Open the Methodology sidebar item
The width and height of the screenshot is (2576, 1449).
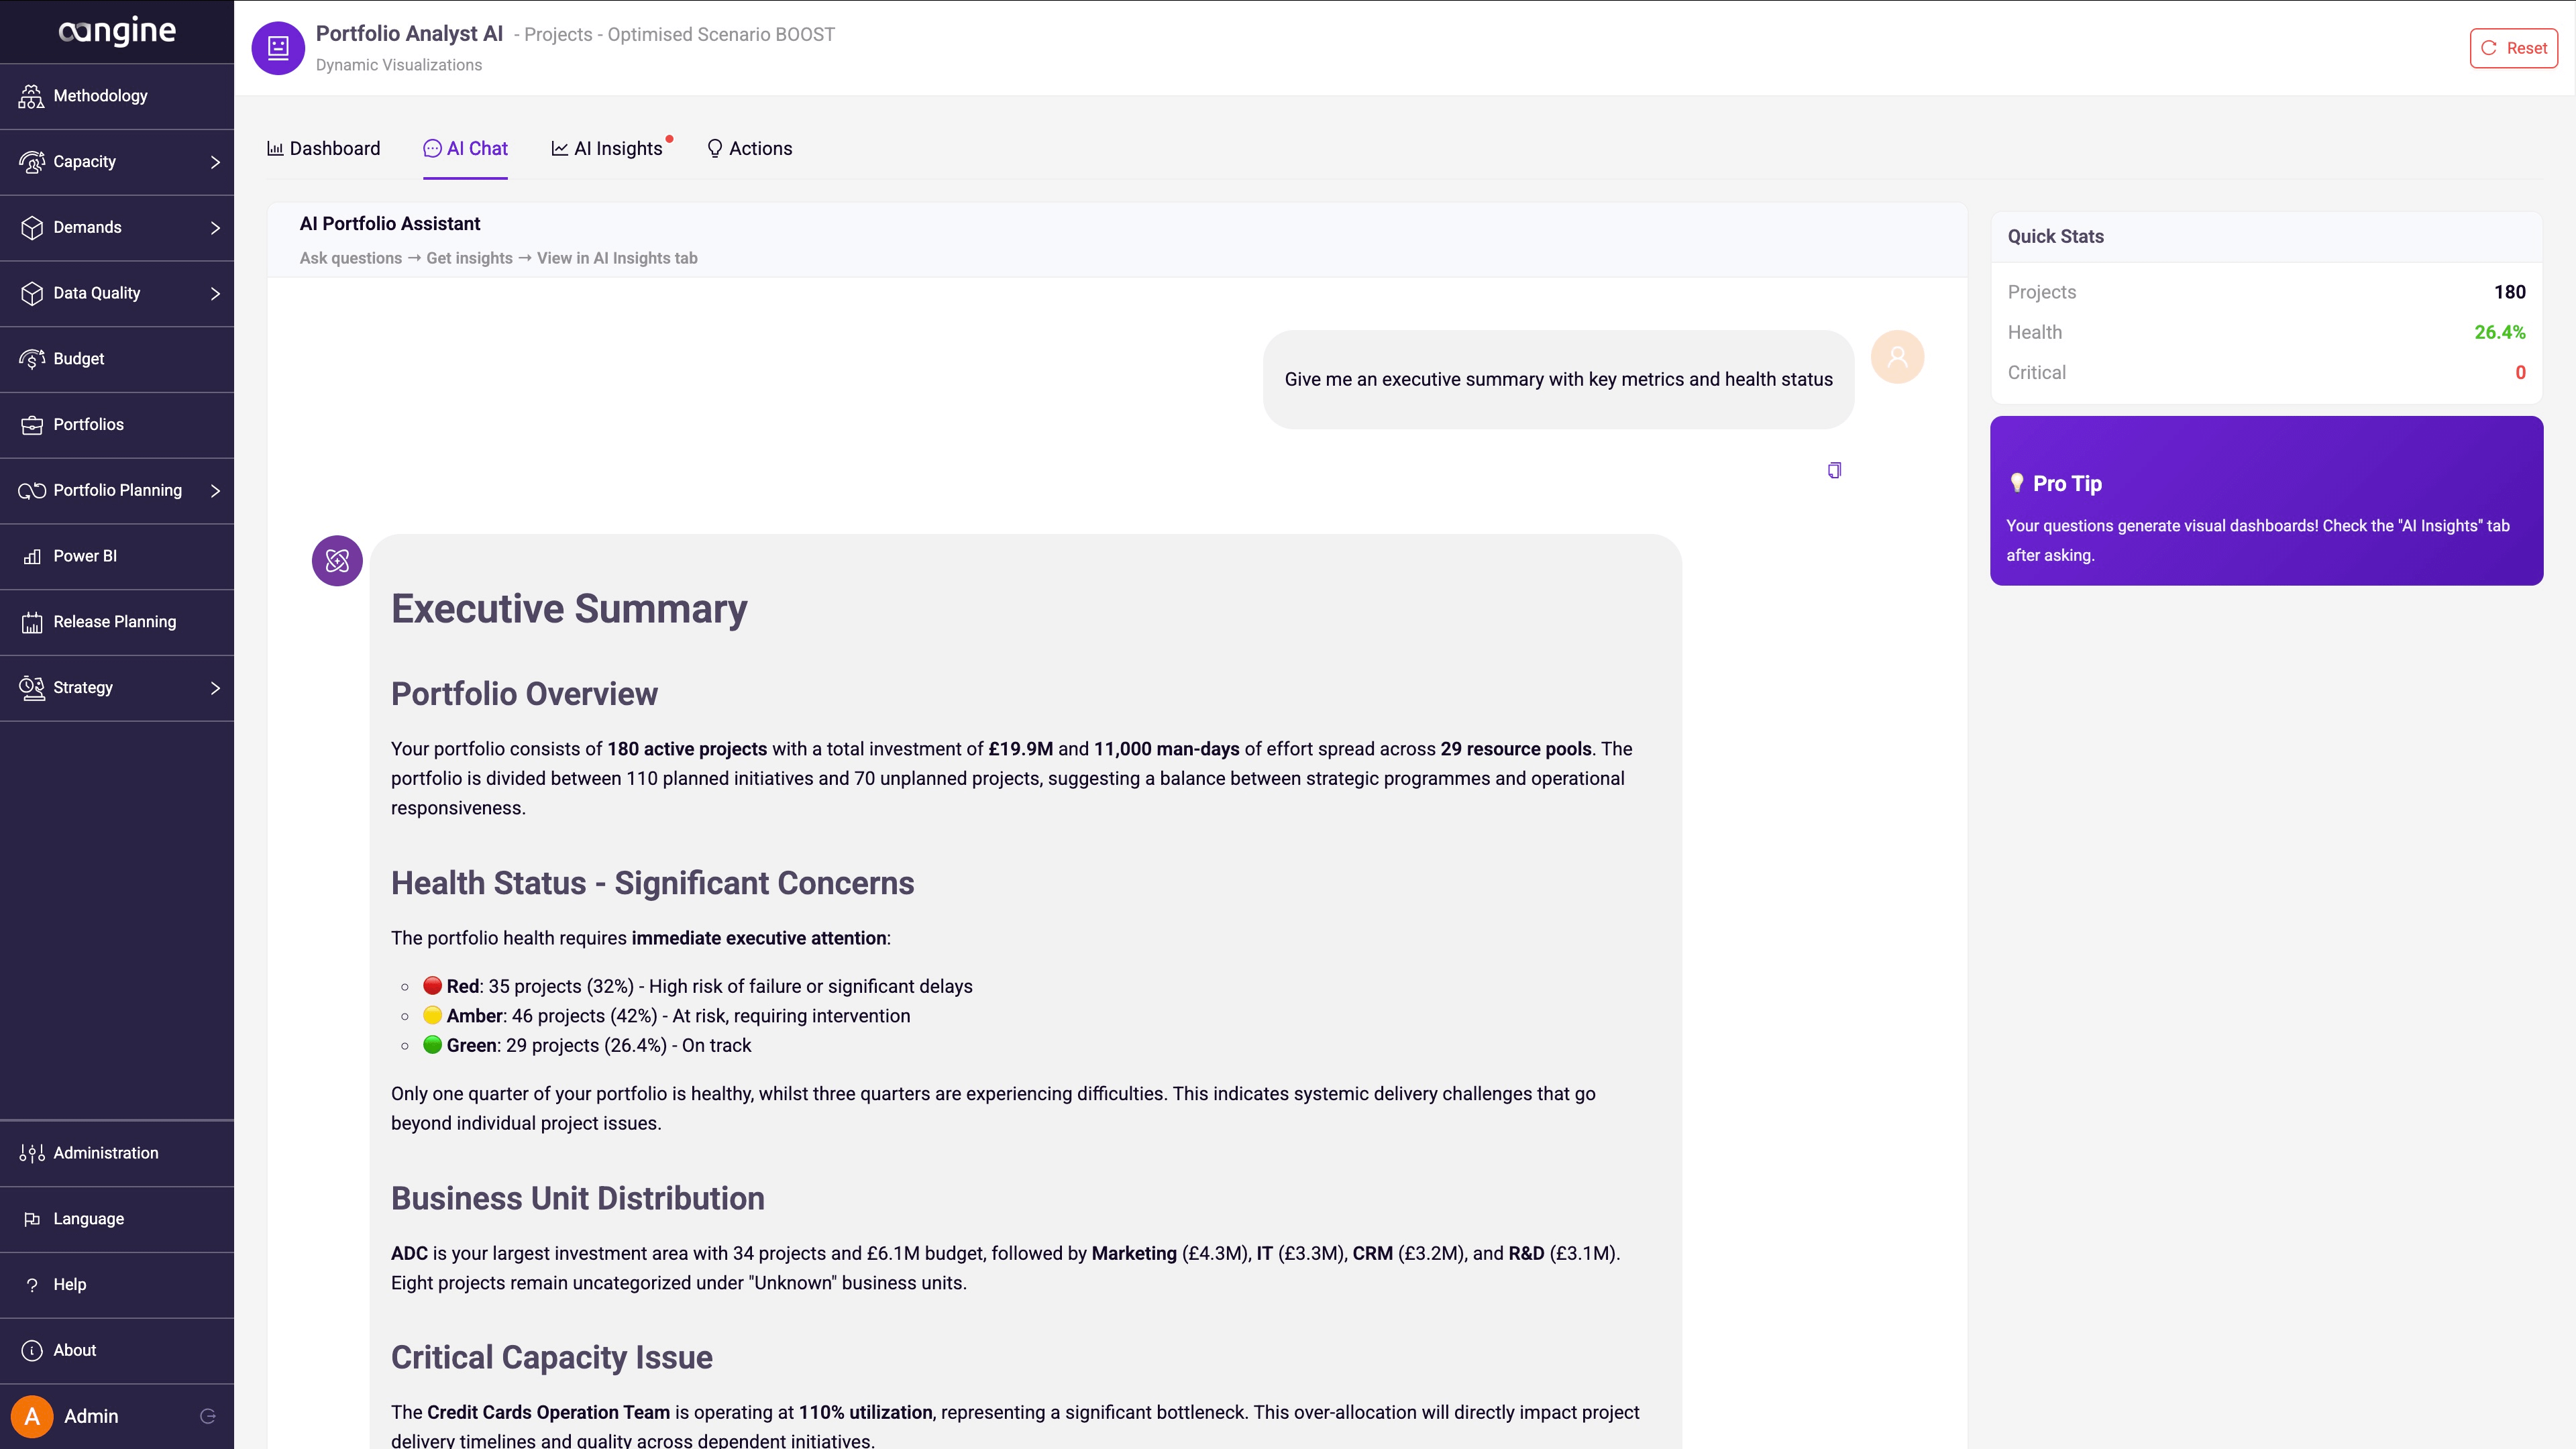[117, 96]
